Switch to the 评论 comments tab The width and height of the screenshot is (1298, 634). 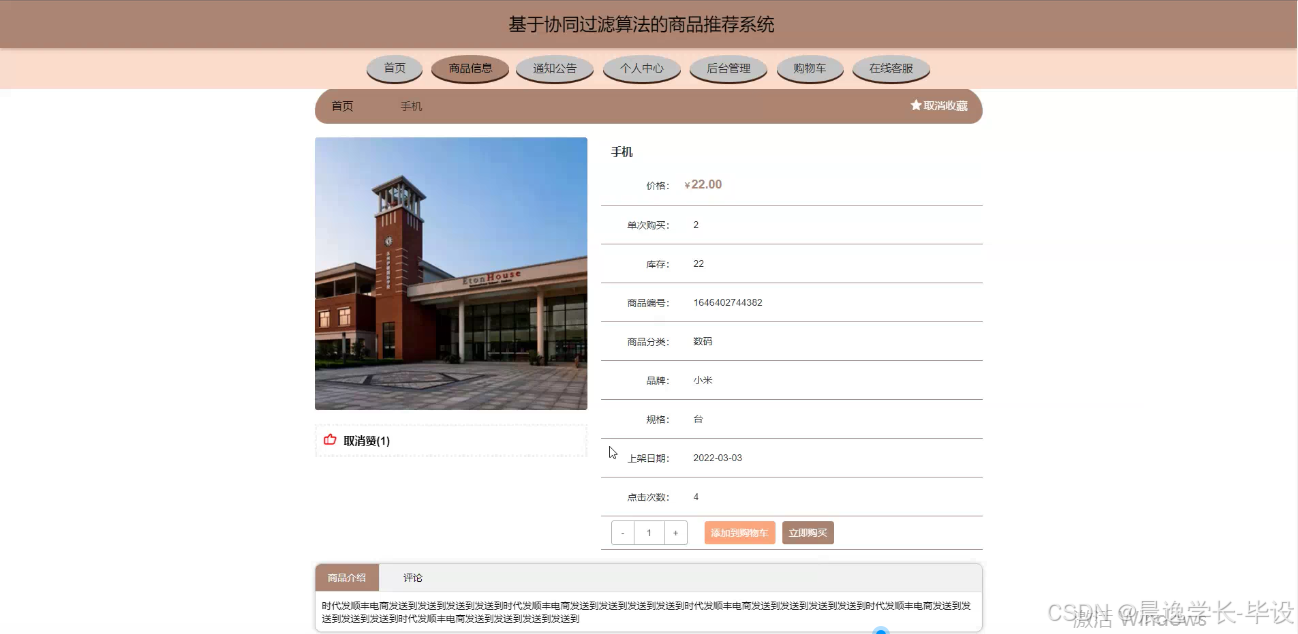pos(412,577)
